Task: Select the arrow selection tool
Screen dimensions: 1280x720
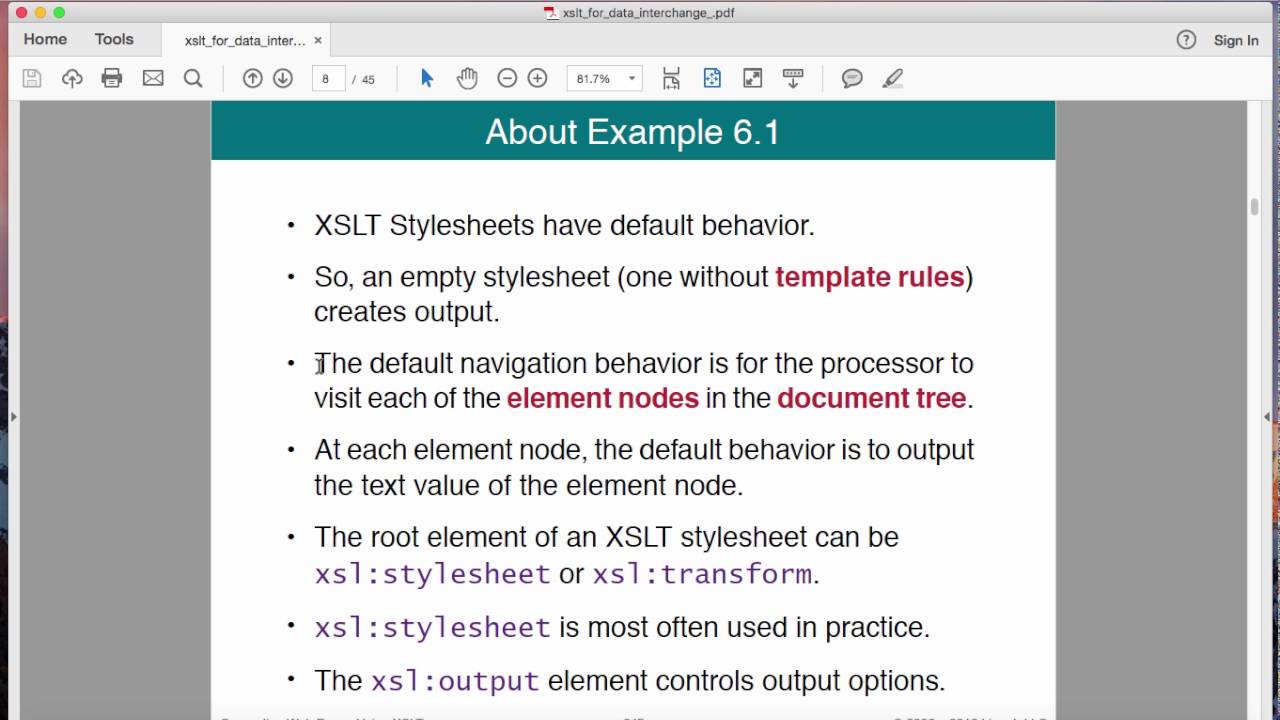Action: pos(427,78)
